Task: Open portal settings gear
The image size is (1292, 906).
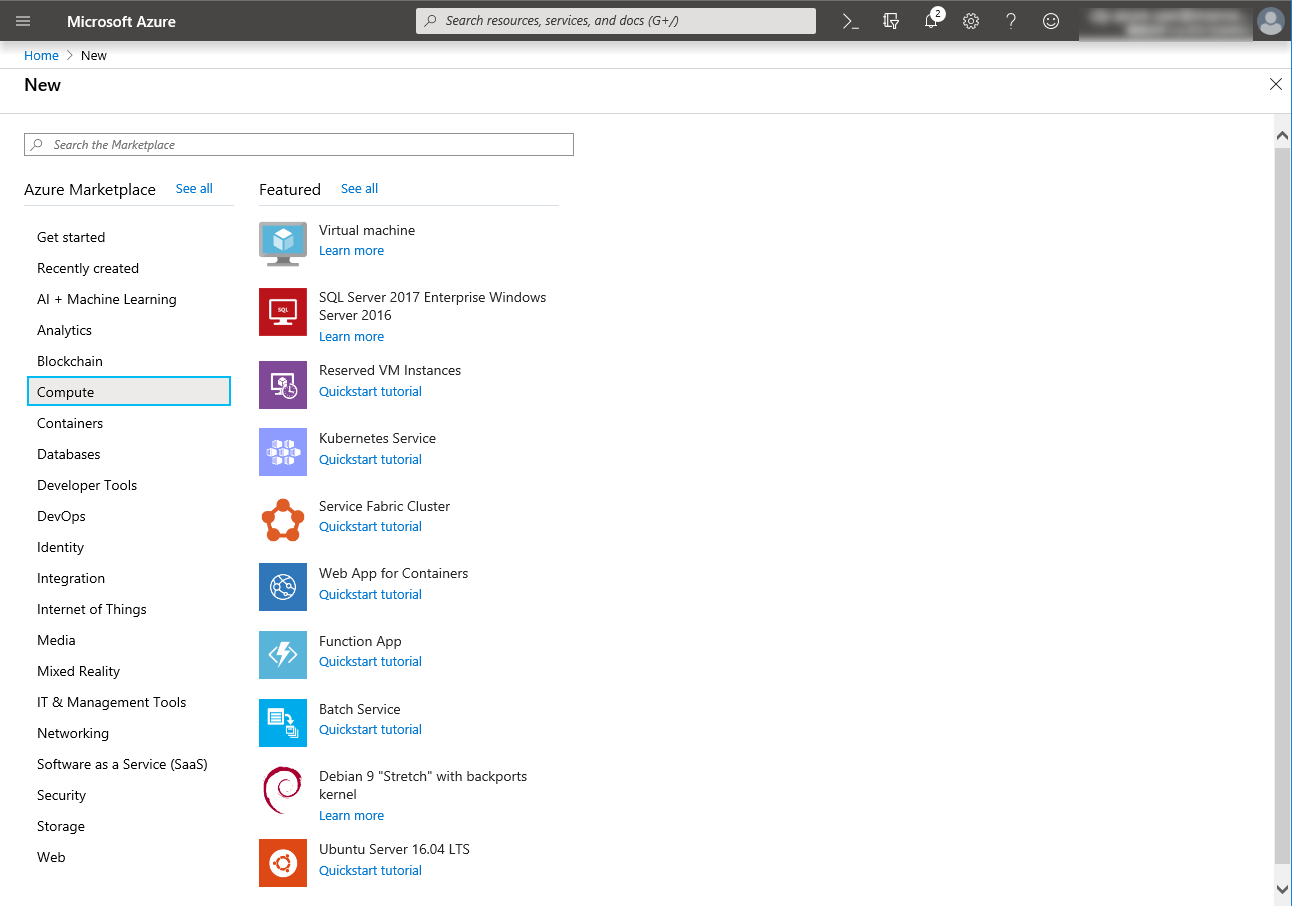Action: (971, 21)
